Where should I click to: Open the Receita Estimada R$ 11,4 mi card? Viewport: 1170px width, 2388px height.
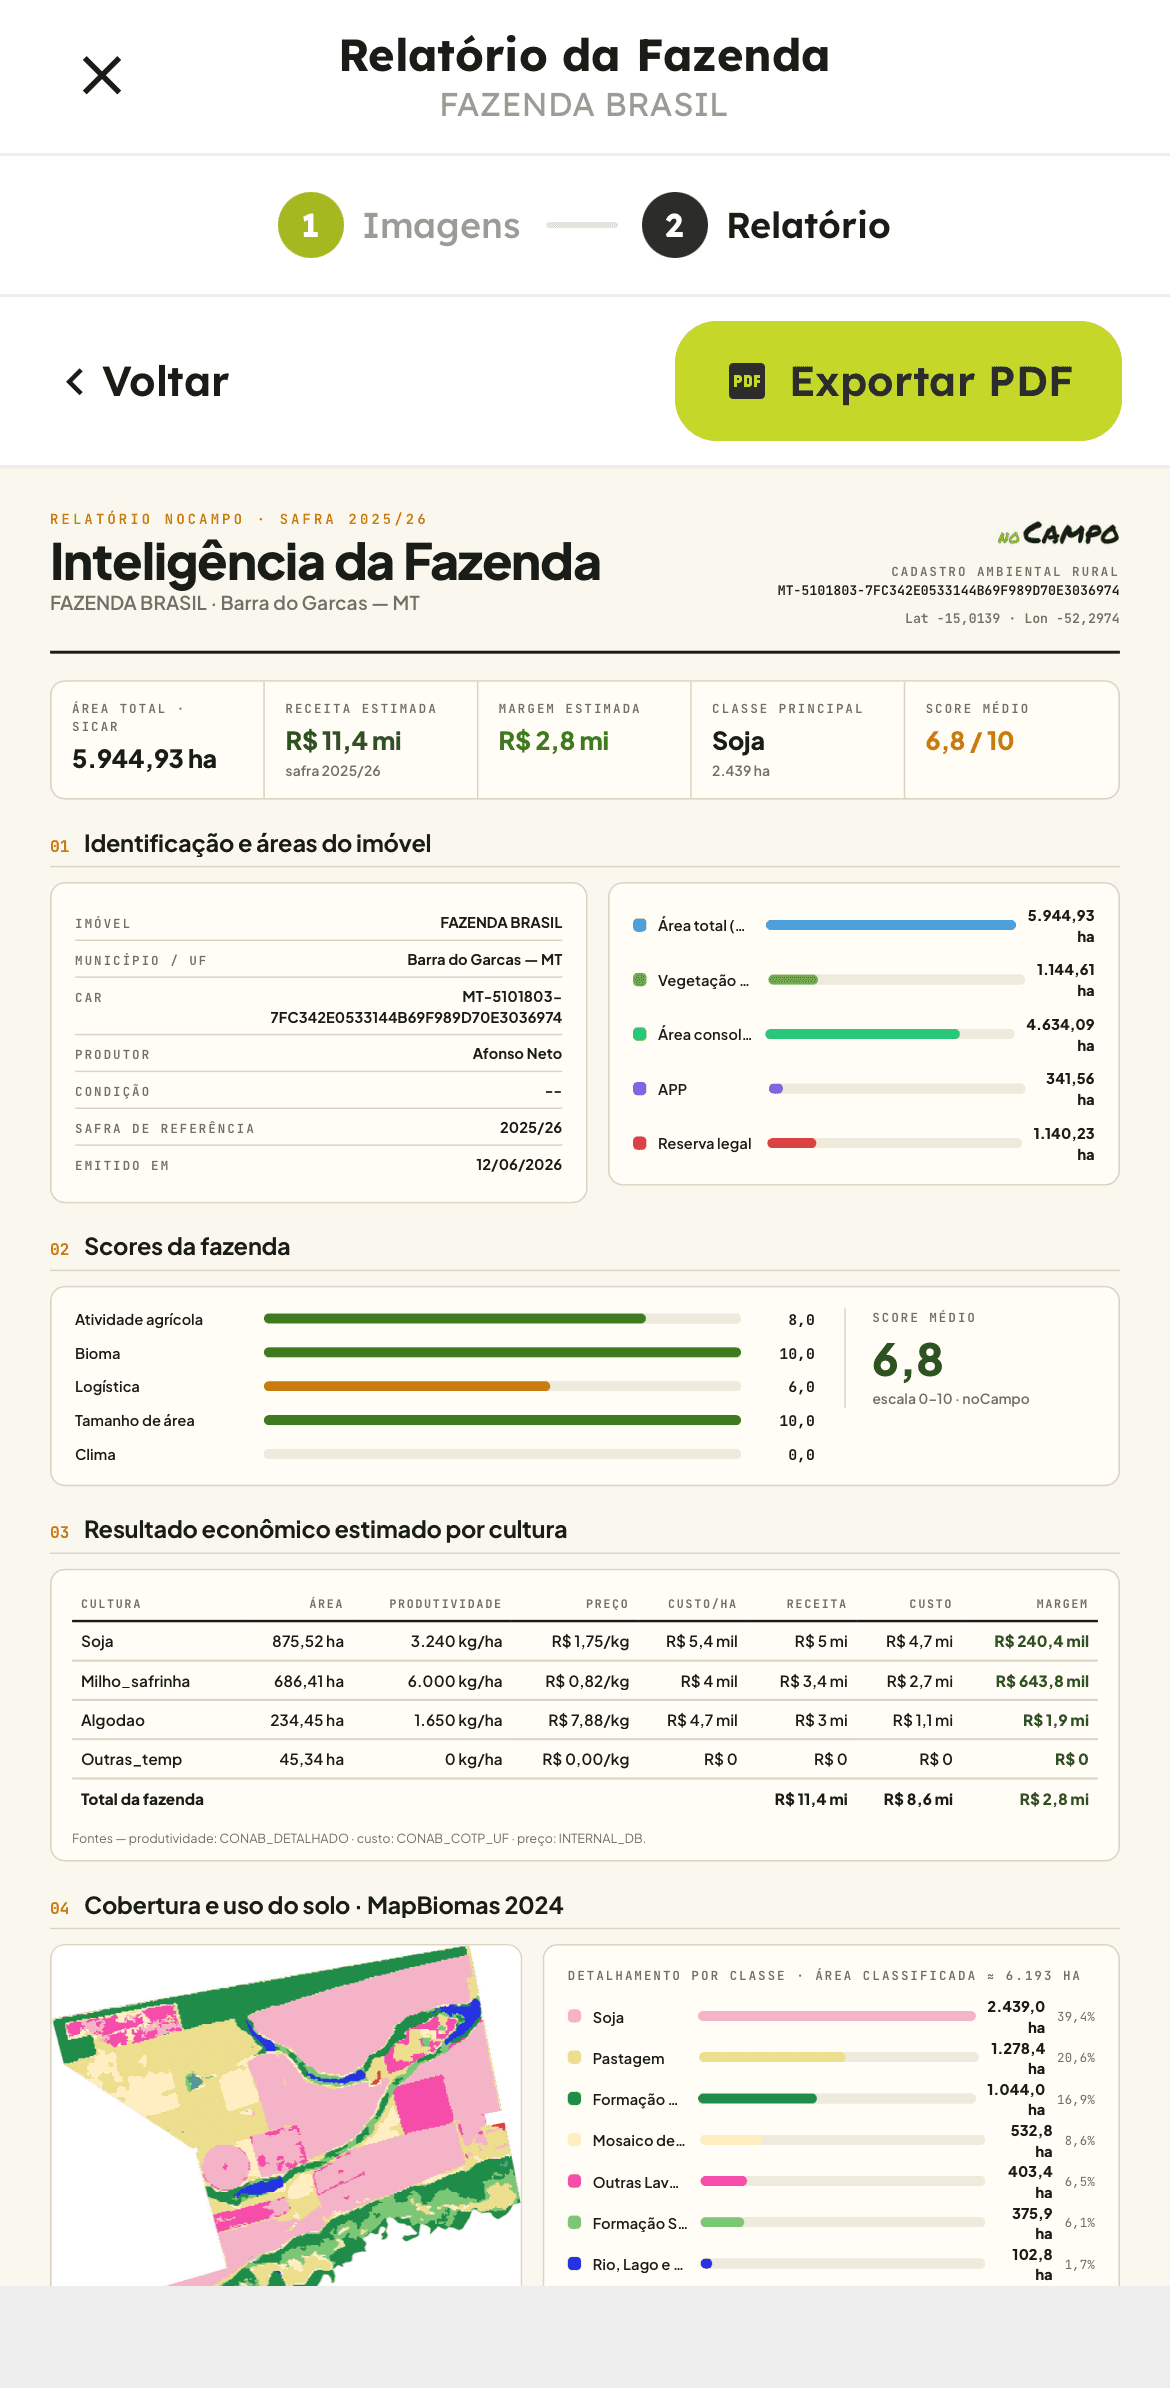pos(371,740)
